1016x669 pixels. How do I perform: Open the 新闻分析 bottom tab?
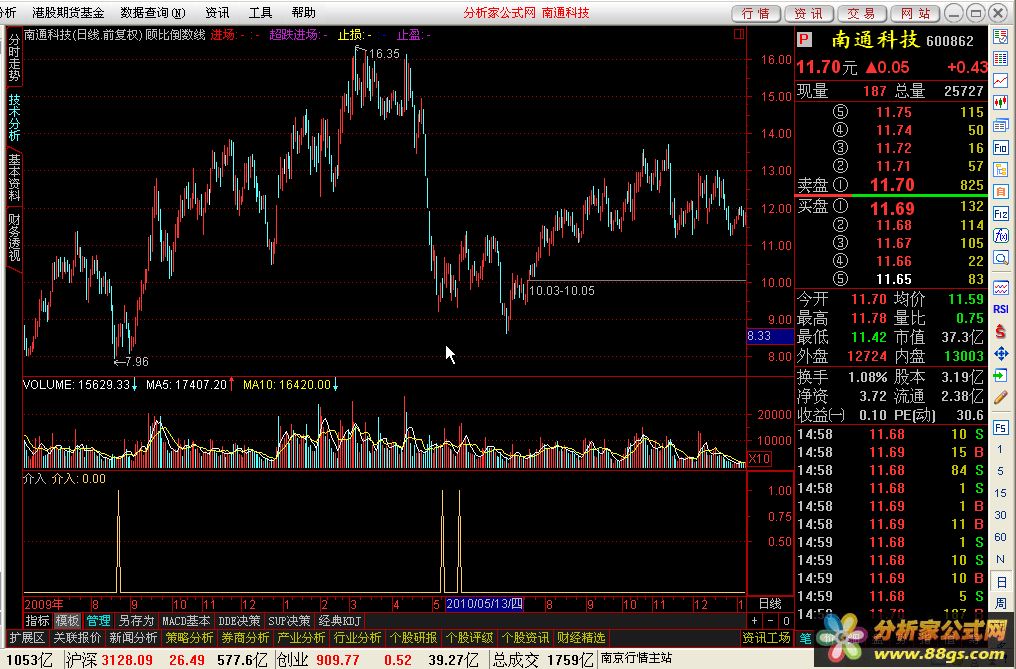(x=133, y=638)
